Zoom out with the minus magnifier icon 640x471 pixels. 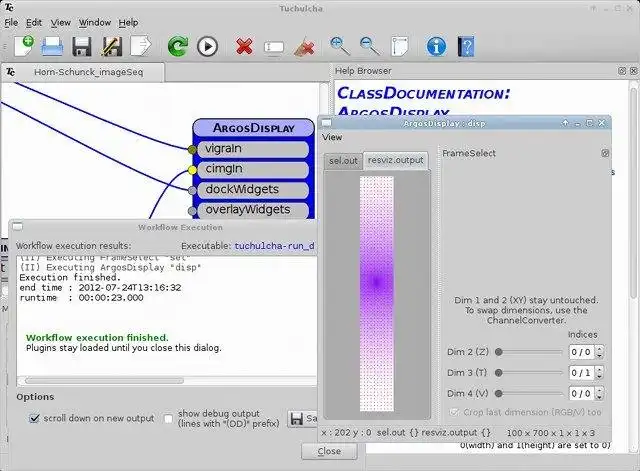(370, 46)
